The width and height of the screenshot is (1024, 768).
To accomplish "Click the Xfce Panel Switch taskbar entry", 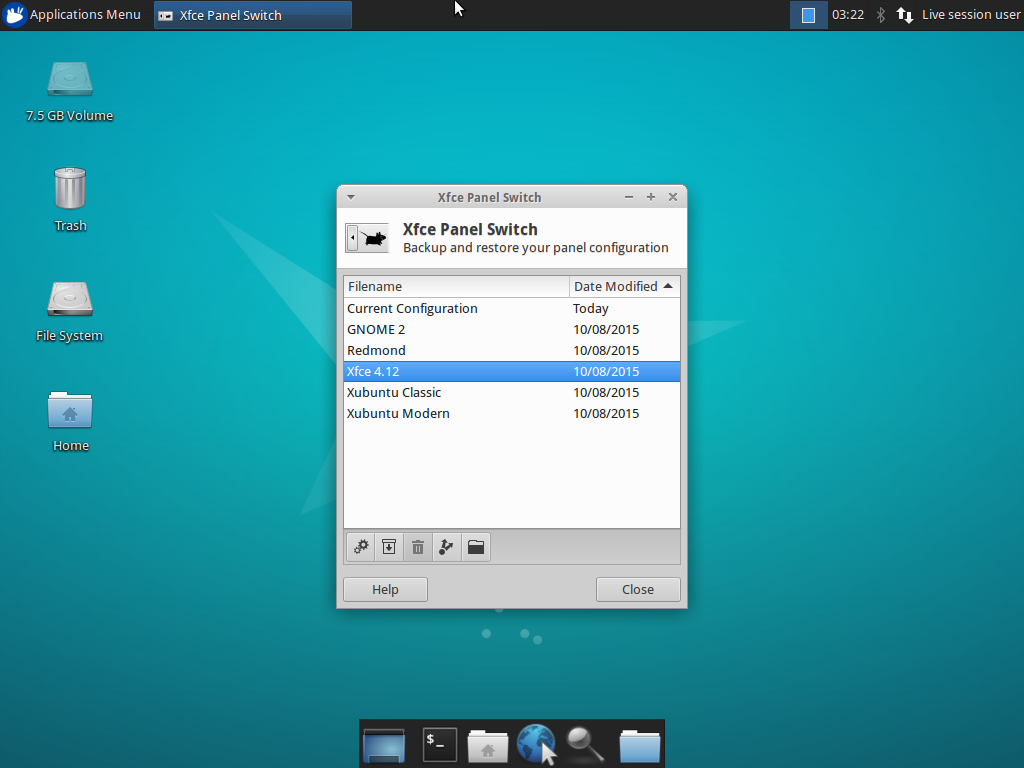I will point(252,14).
